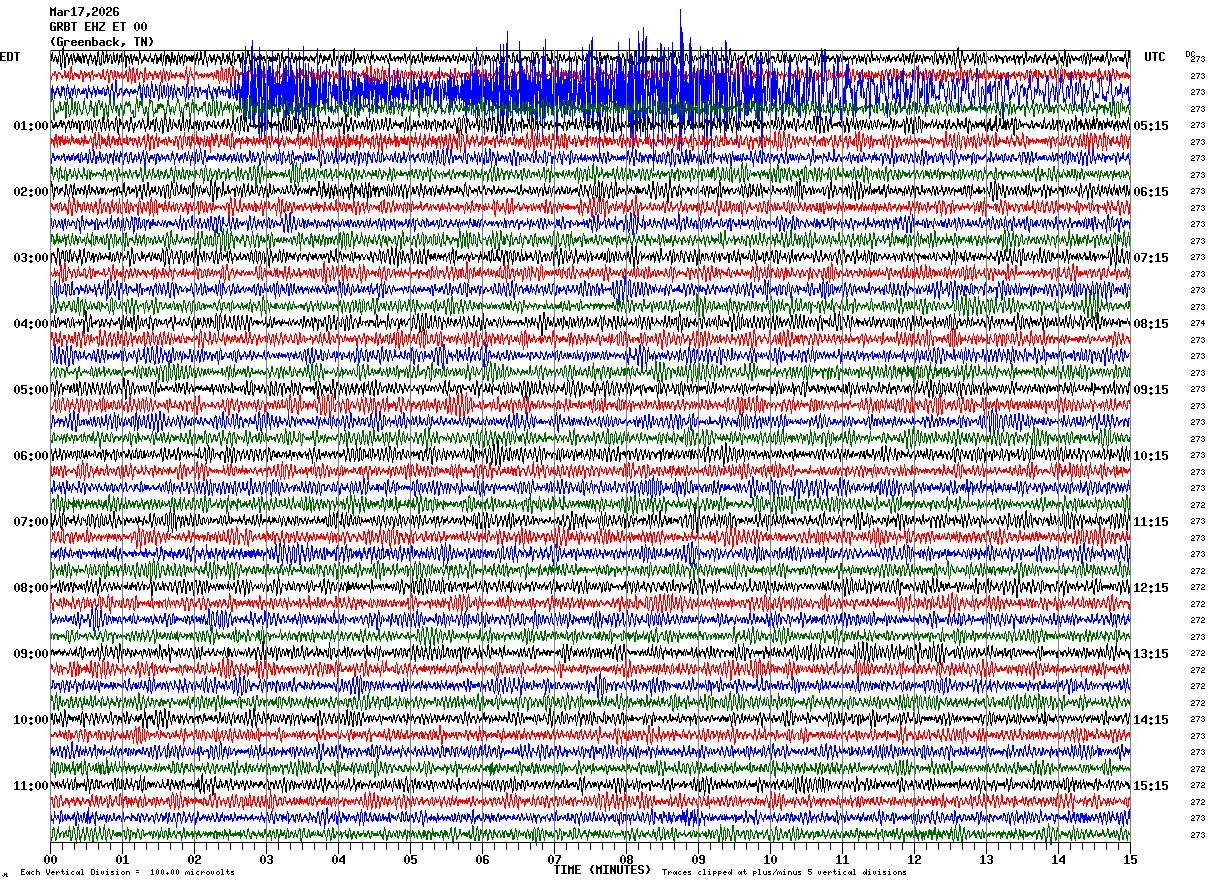Click the '04:00' EDT time label

[31, 324]
